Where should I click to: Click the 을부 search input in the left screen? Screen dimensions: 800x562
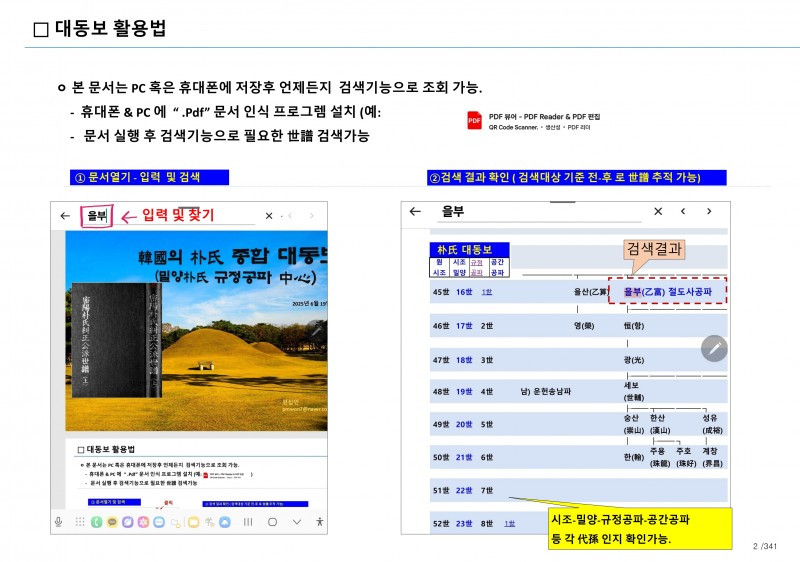point(96,216)
